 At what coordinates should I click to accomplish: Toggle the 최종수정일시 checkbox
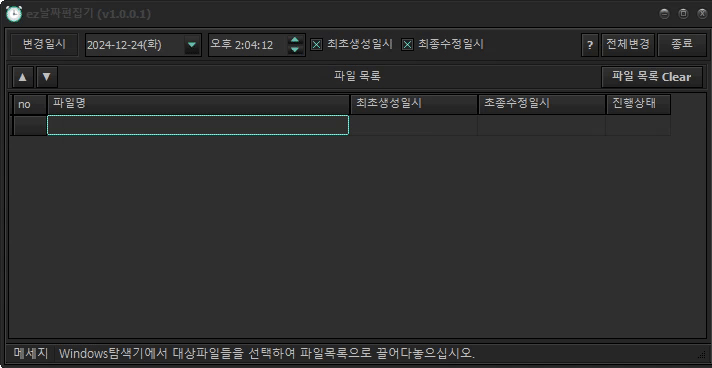coord(407,45)
